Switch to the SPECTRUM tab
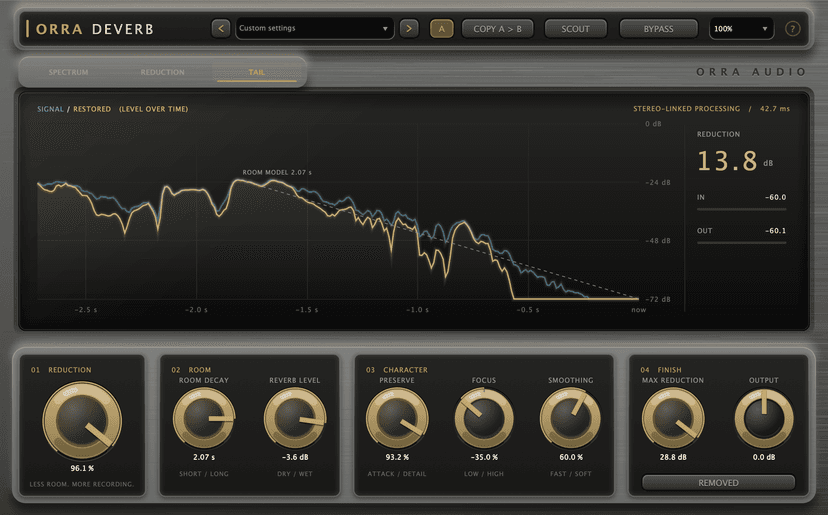 [69, 72]
